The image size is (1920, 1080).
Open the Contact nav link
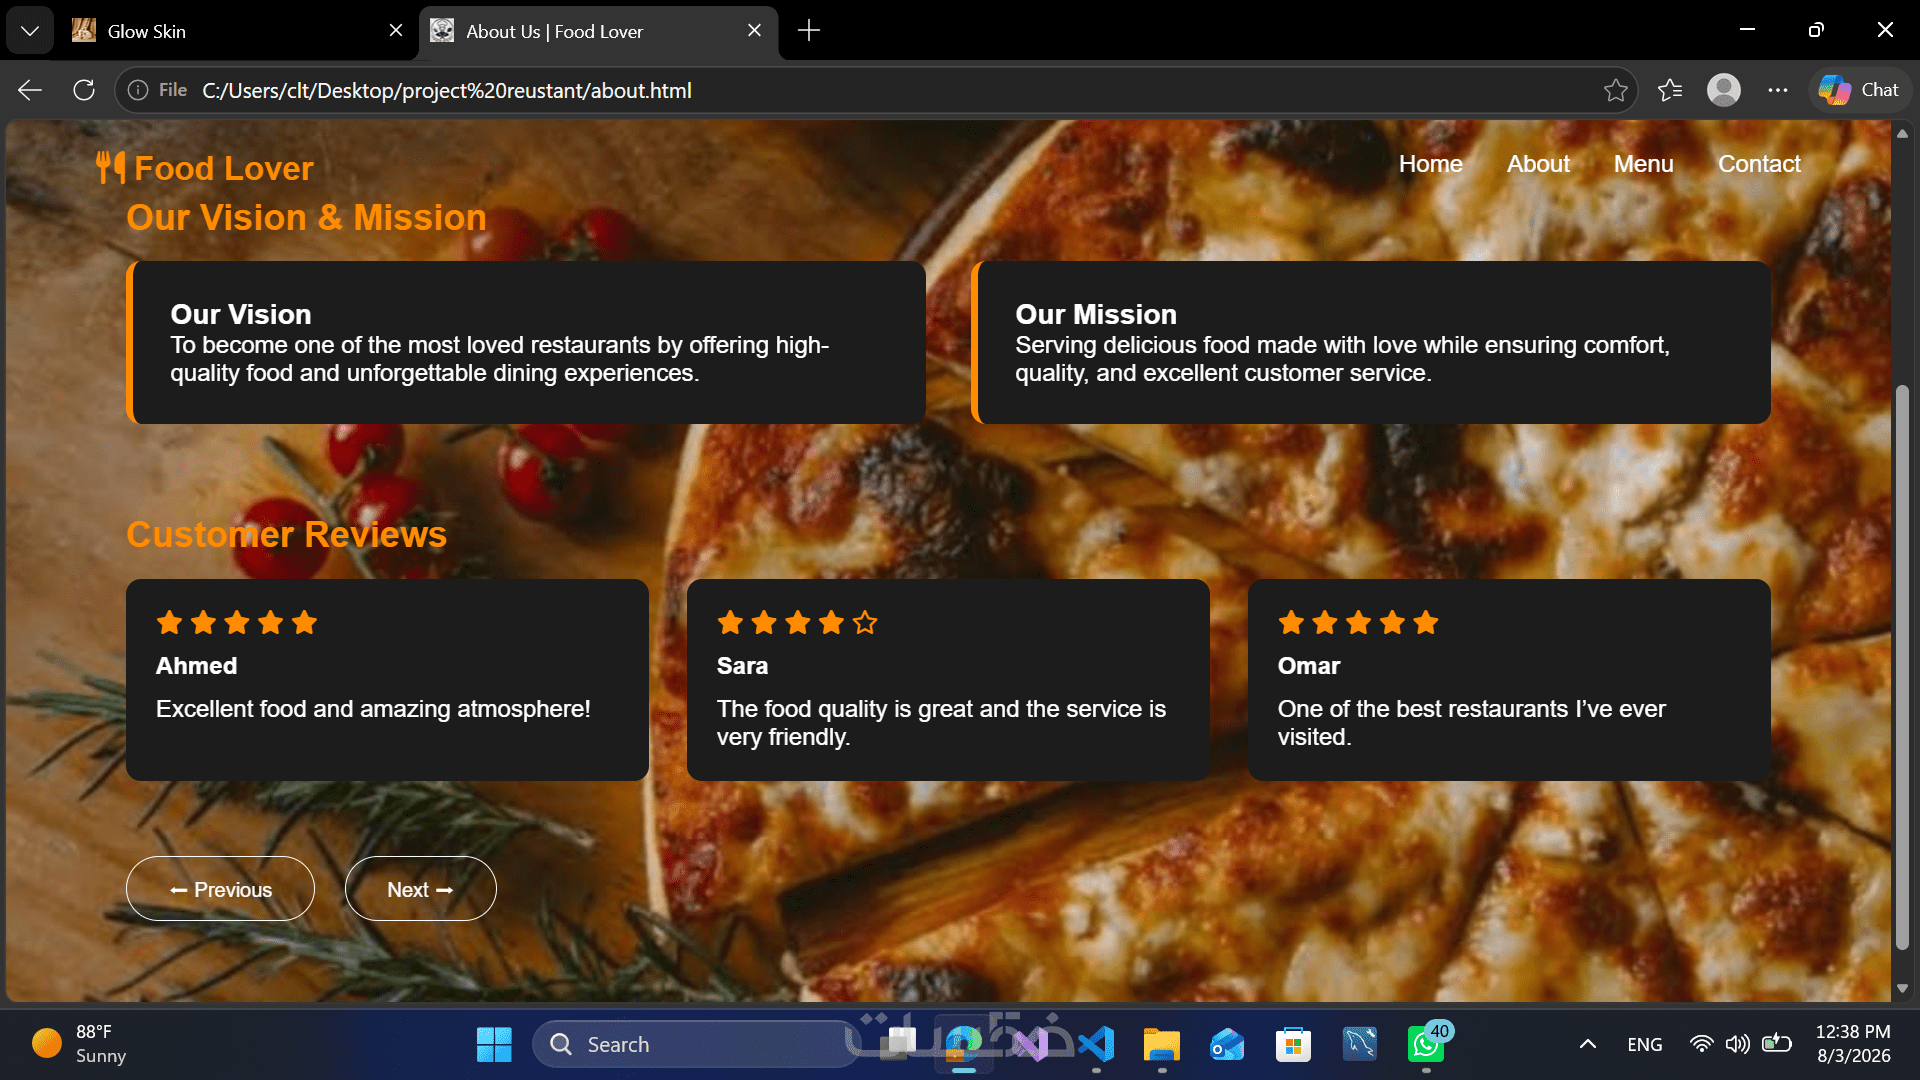point(1759,164)
